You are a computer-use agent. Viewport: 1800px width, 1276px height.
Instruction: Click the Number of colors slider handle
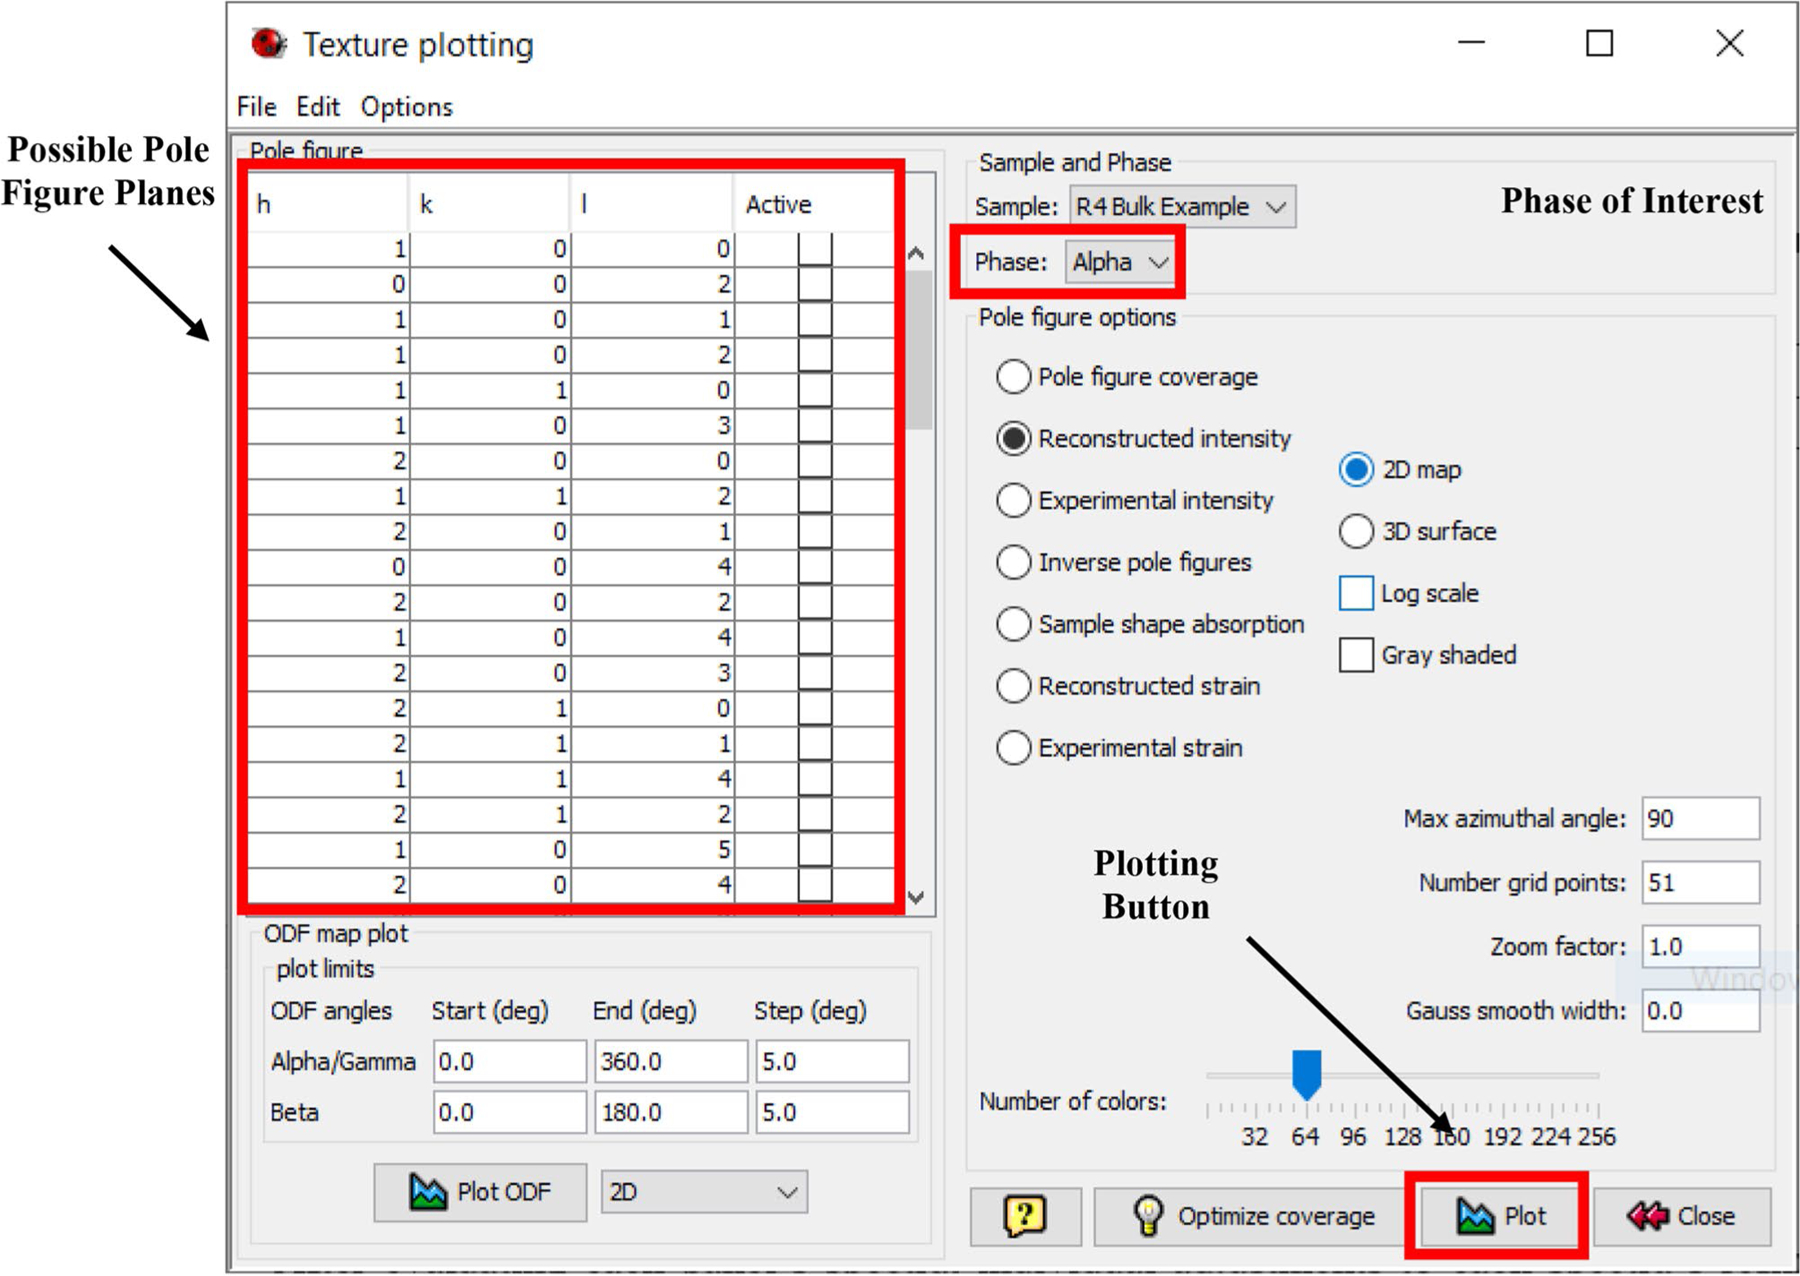coord(1306,1074)
